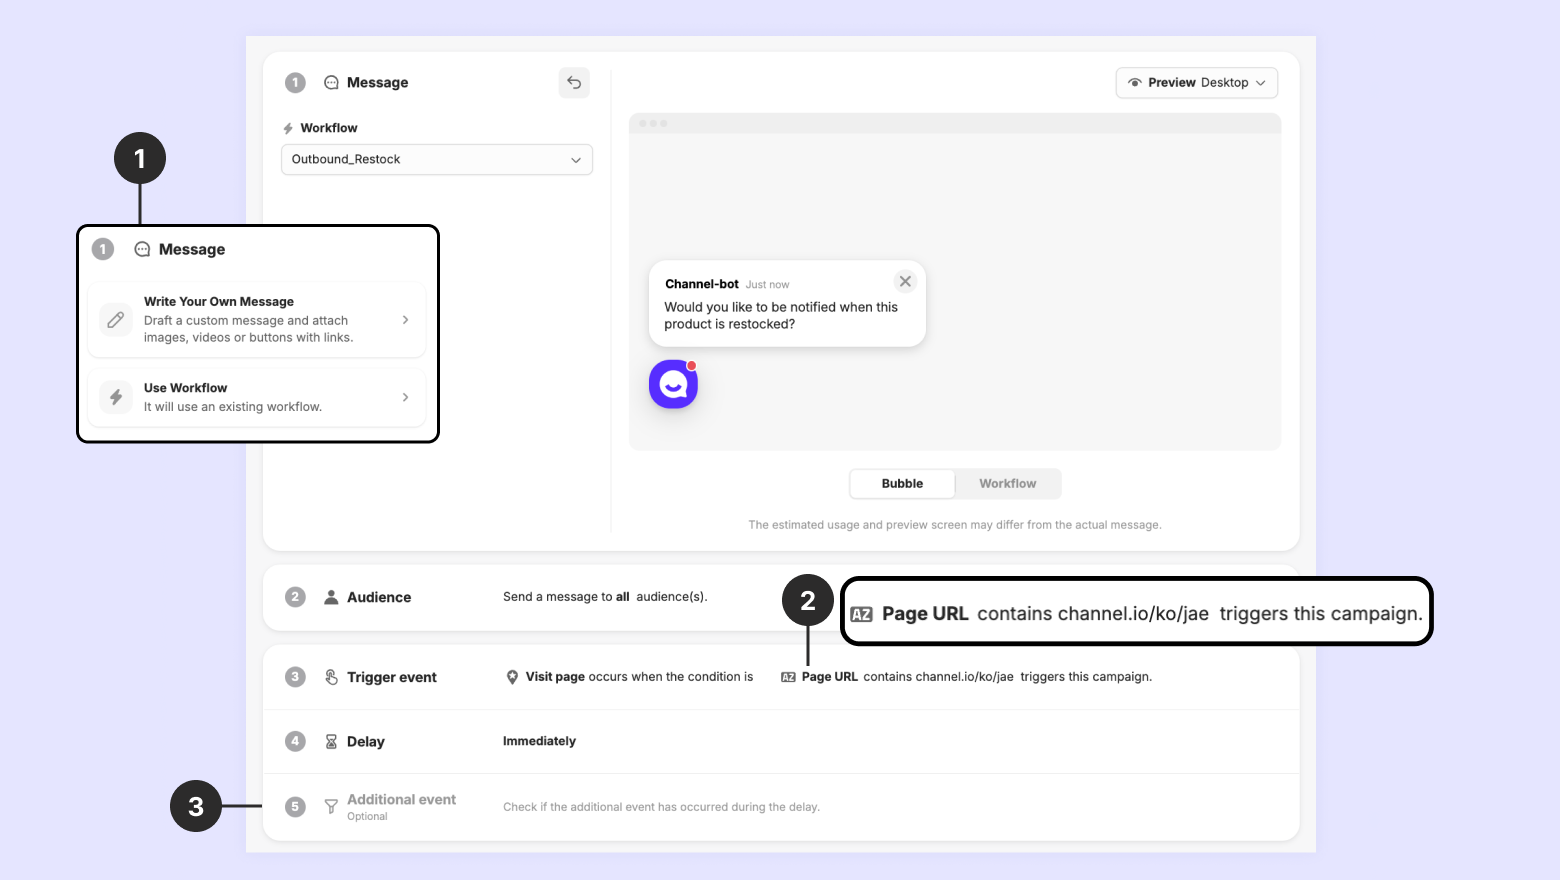Expand the Preview Desktop dropdown chevron
The height and width of the screenshot is (880, 1560).
[x=1261, y=83]
